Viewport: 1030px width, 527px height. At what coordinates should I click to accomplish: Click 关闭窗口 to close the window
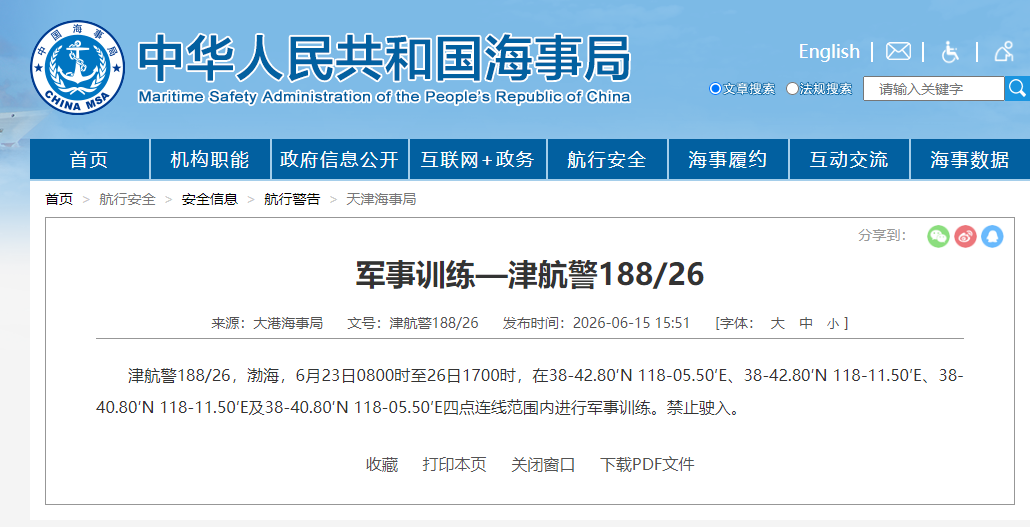click(x=543, y=465)
